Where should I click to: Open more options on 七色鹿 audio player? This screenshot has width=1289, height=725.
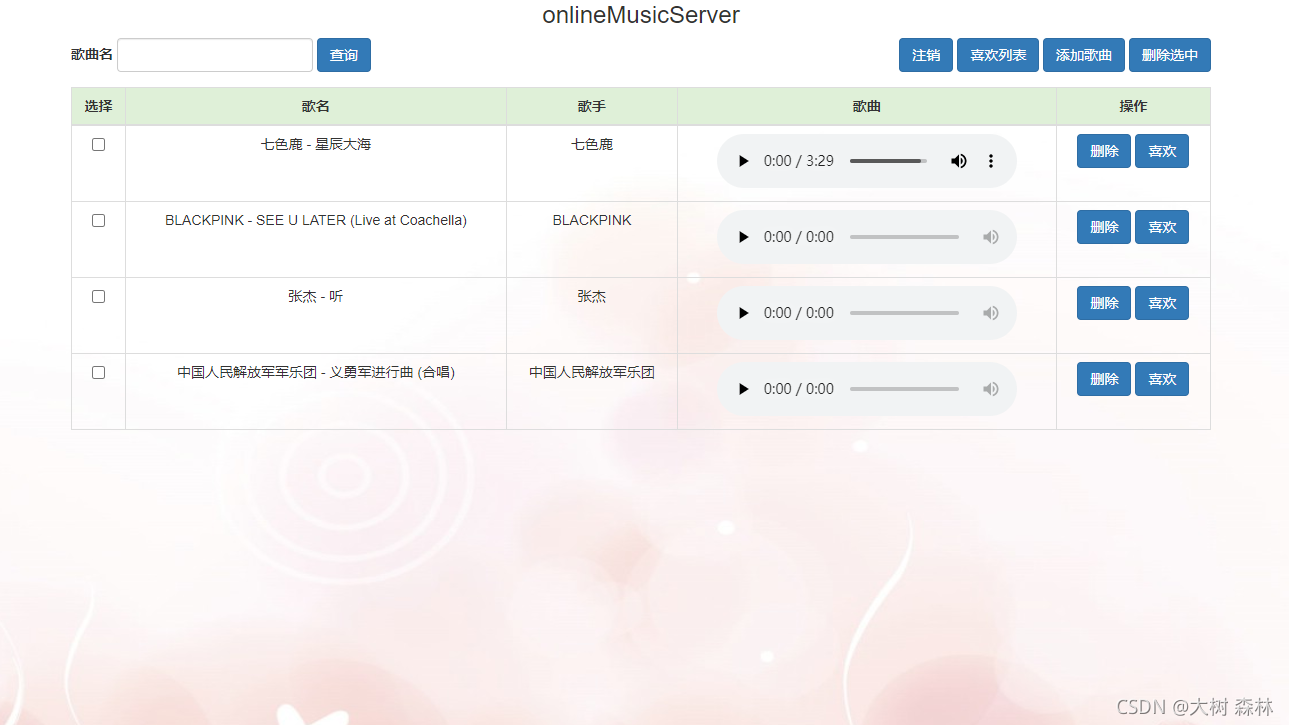pyautogui.click(x=991, y=161)
